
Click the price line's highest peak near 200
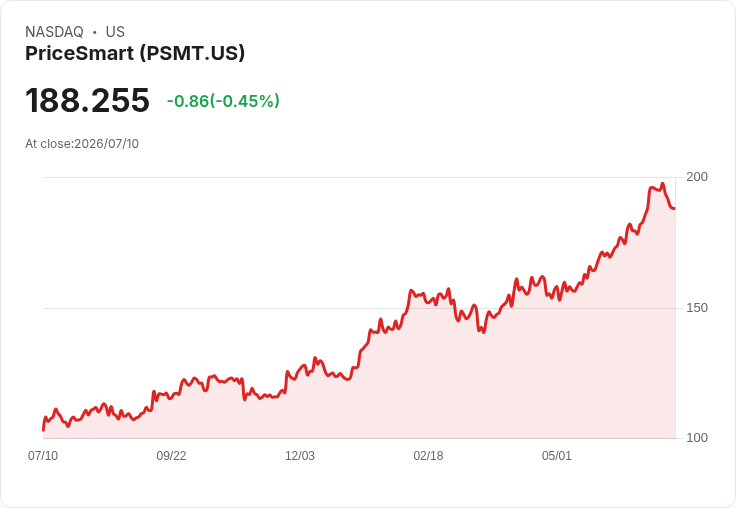(662, 184)
